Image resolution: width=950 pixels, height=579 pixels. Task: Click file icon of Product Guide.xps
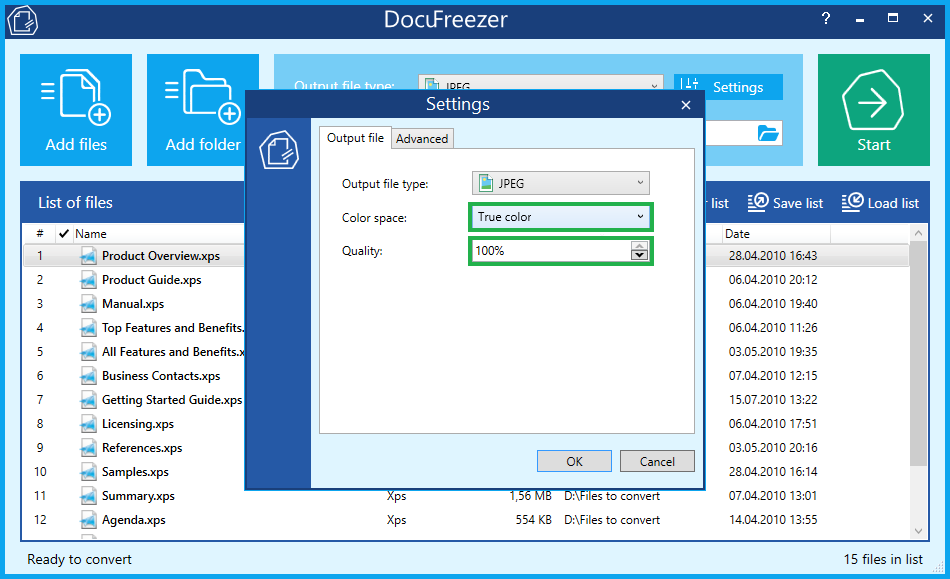pos(88,279)
